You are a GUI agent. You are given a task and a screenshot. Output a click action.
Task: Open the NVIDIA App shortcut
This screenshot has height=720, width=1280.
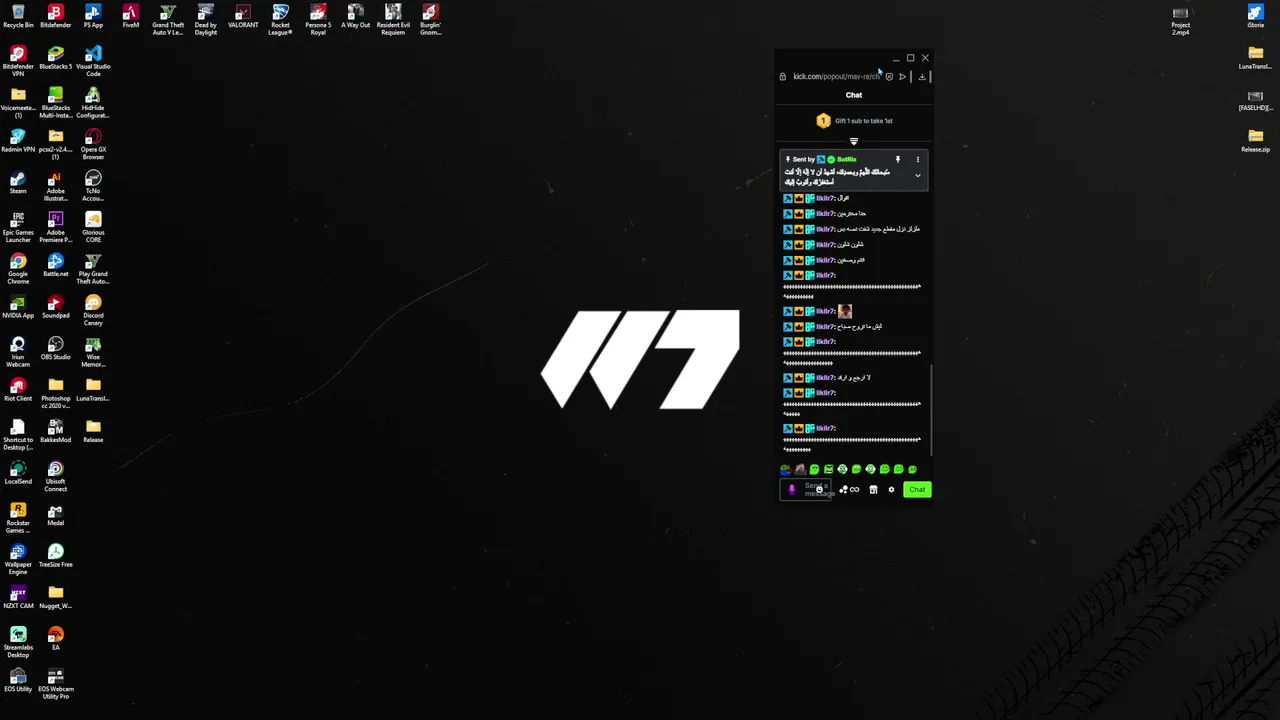[x=18, y=307]
